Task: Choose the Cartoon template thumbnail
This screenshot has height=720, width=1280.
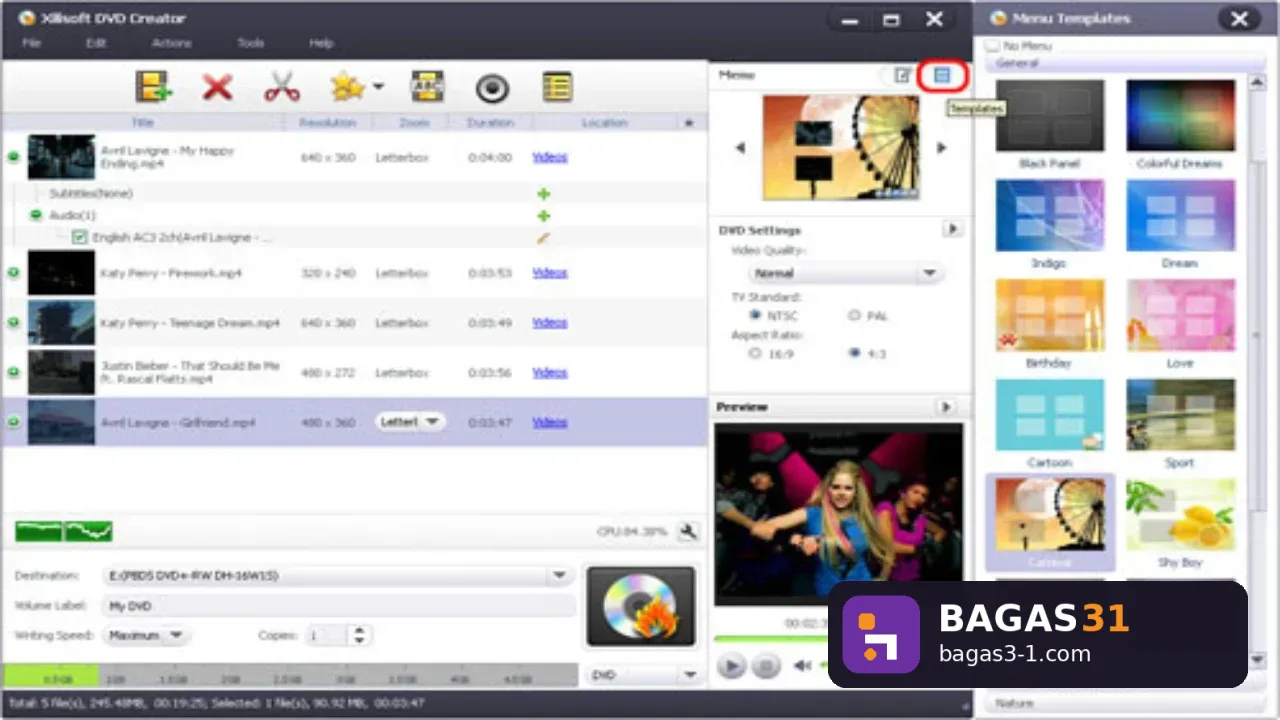Action: tap(1050, 415)
